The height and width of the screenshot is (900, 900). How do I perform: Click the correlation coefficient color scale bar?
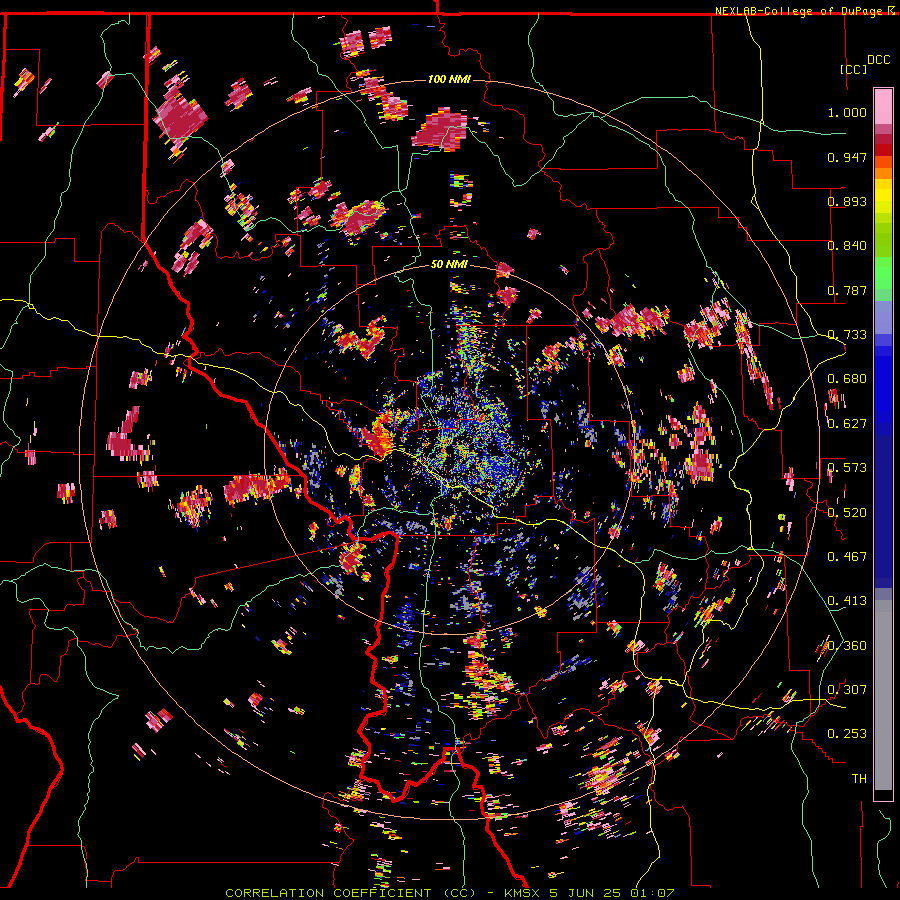coord(883,444)
